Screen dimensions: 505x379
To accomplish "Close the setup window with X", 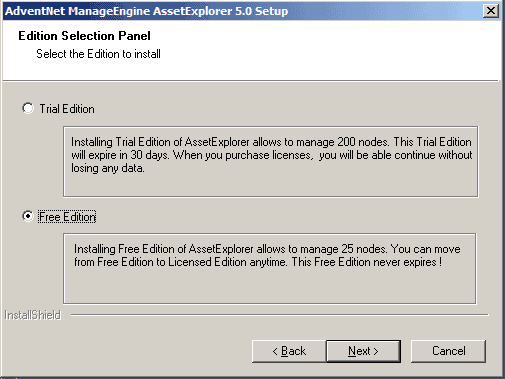I will (491, 11).
